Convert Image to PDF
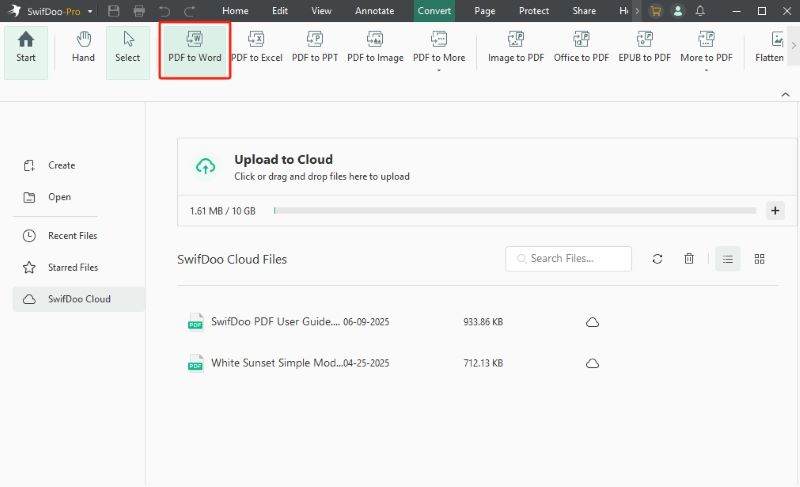This screenshot has width=800, height=487. click(x=516, y=47)
